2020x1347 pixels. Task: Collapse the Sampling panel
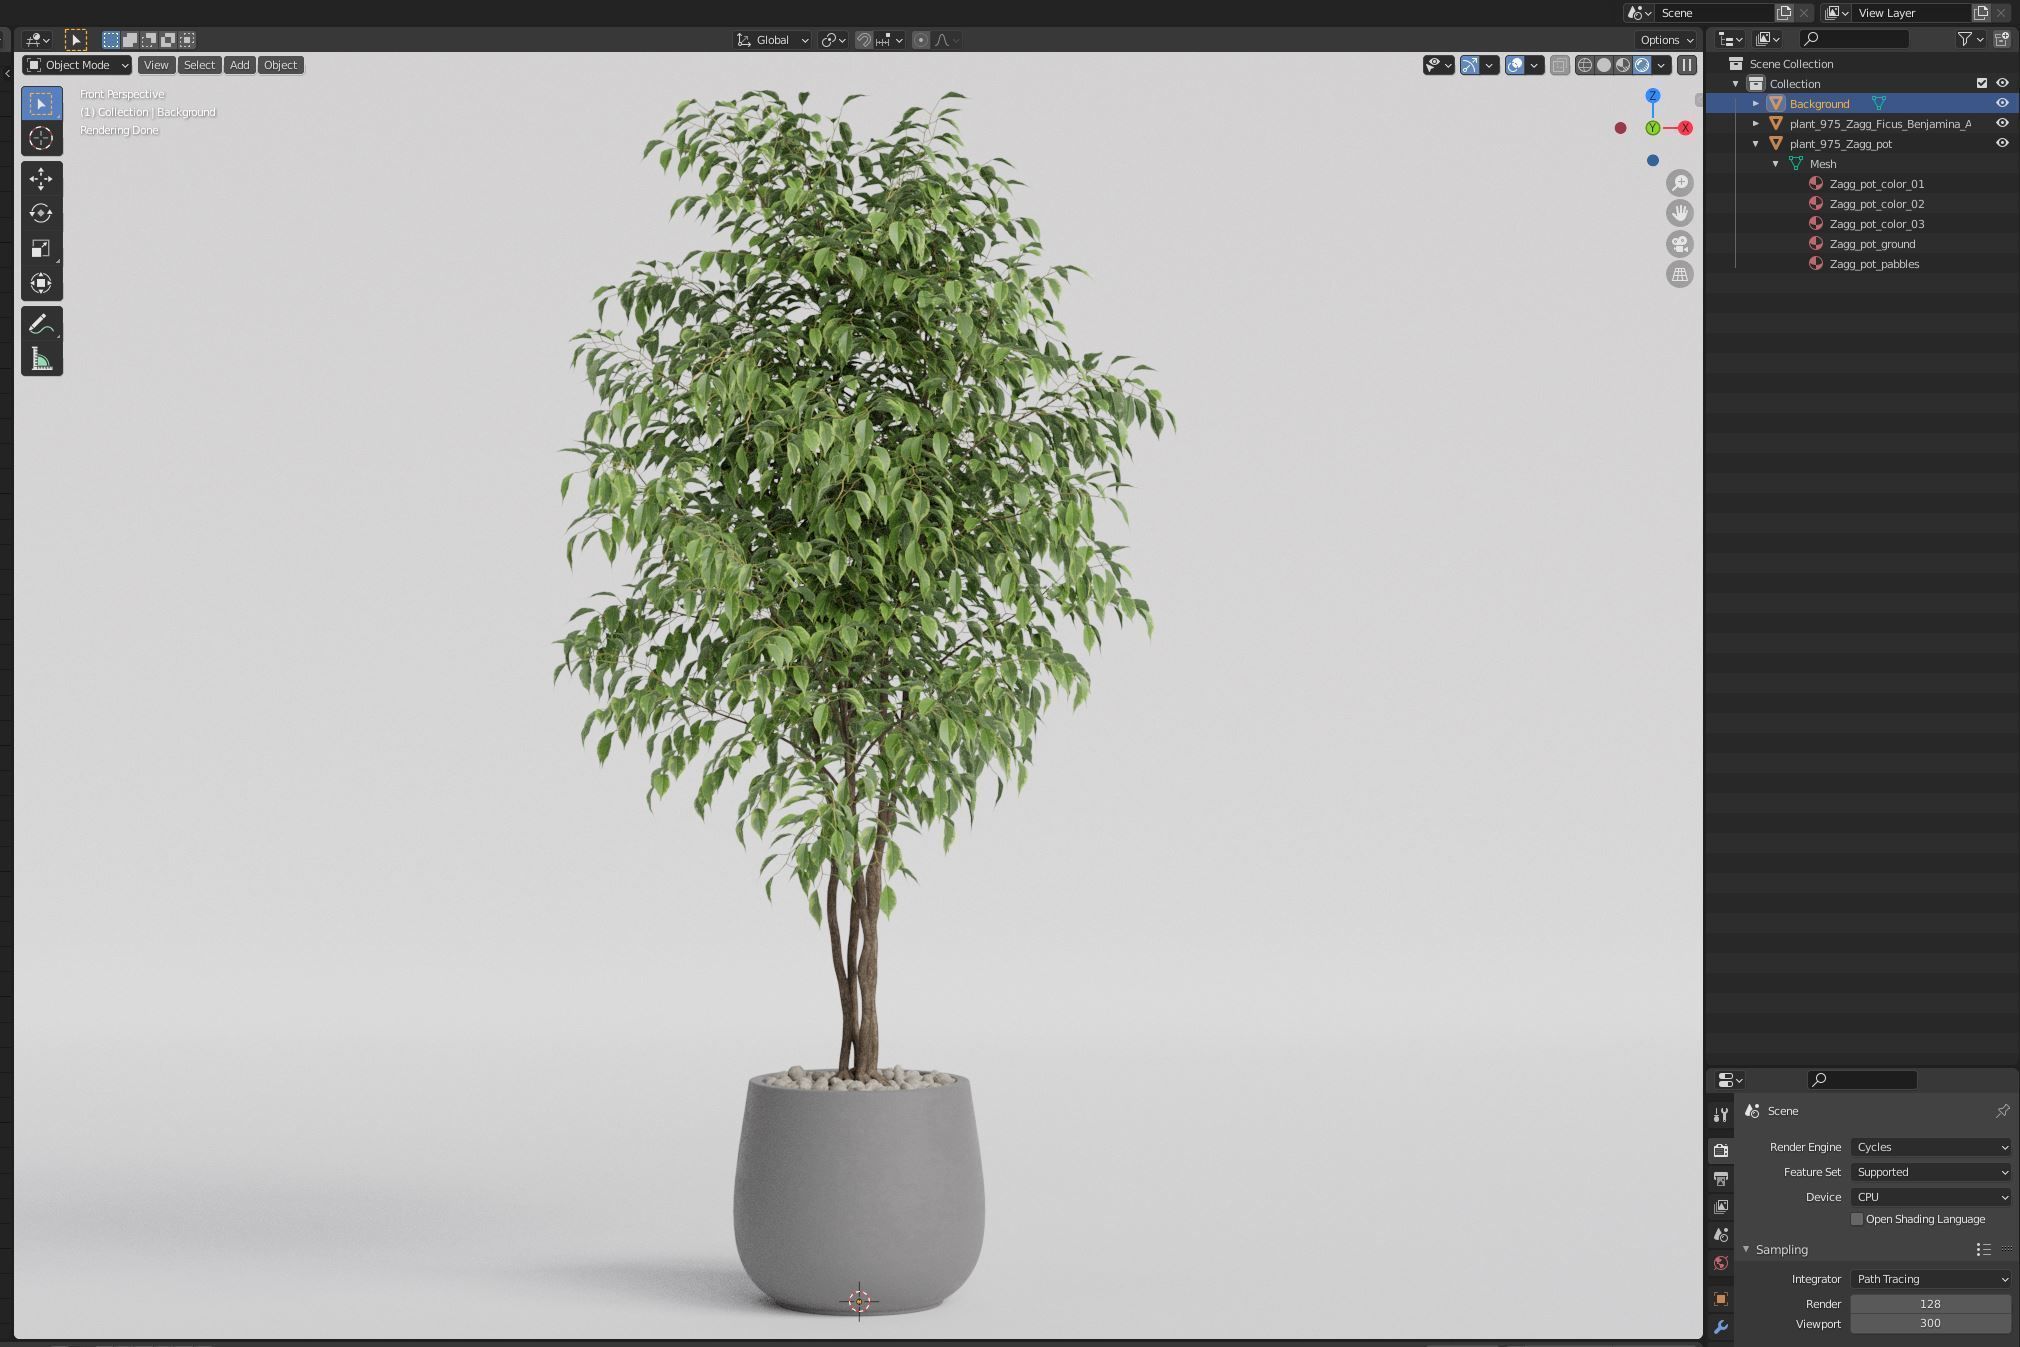click(x=1747, y=1250)
